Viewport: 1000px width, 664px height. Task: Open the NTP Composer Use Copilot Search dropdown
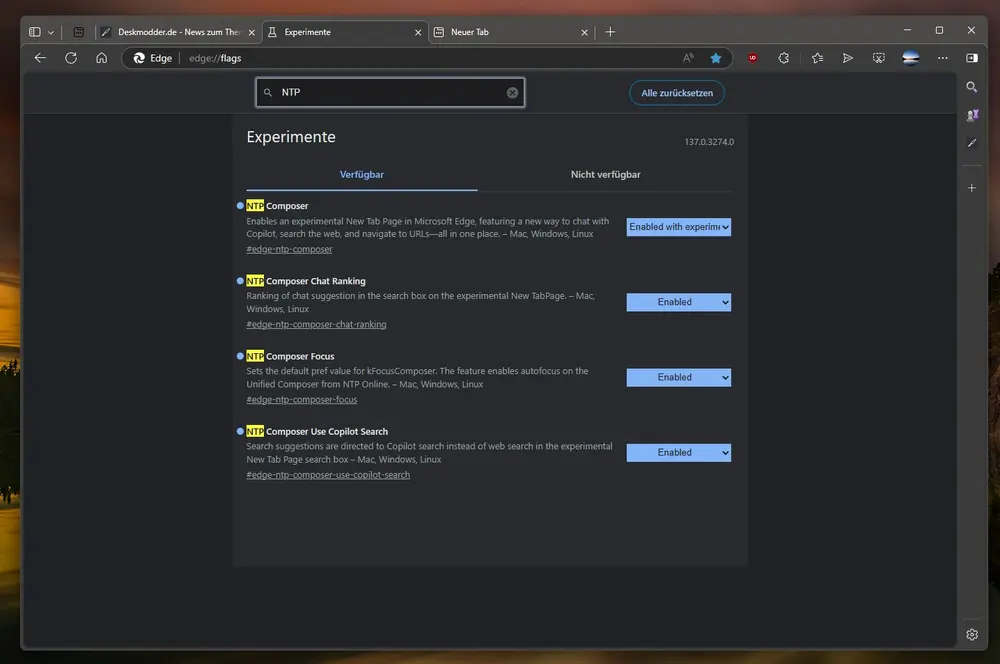click(679, 453)
